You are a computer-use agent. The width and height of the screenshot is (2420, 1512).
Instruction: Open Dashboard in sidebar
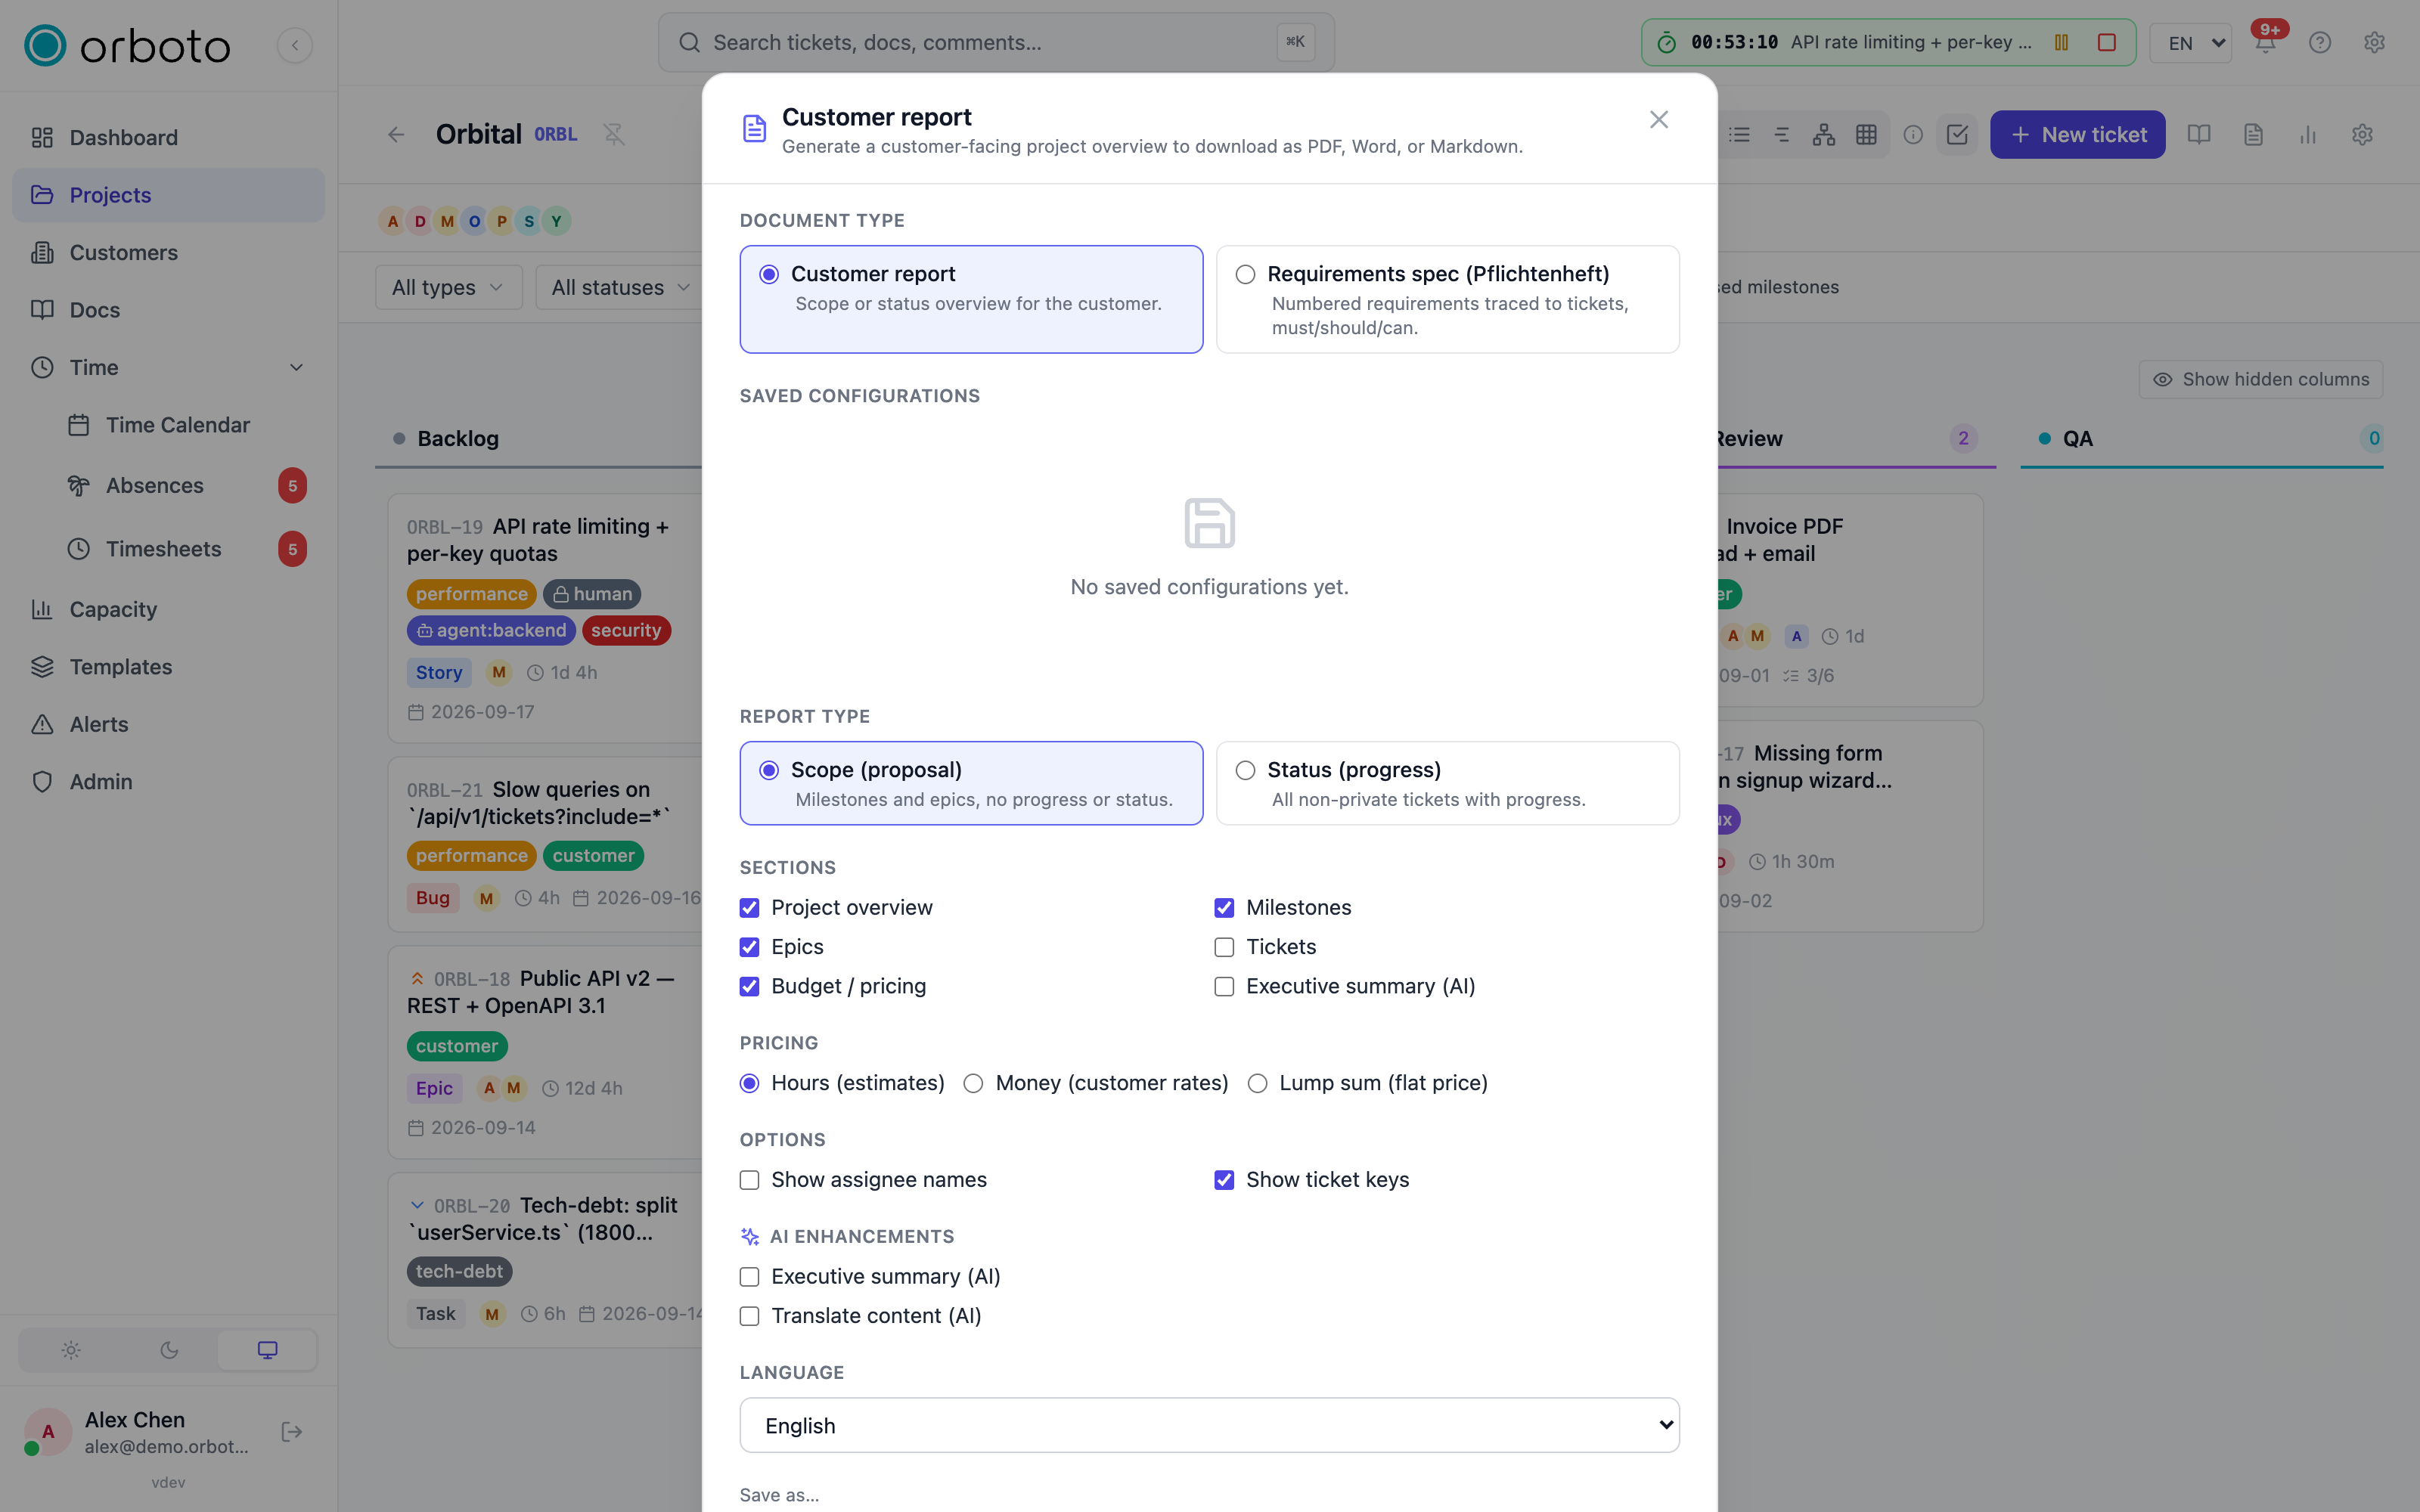tap(168, 137)
